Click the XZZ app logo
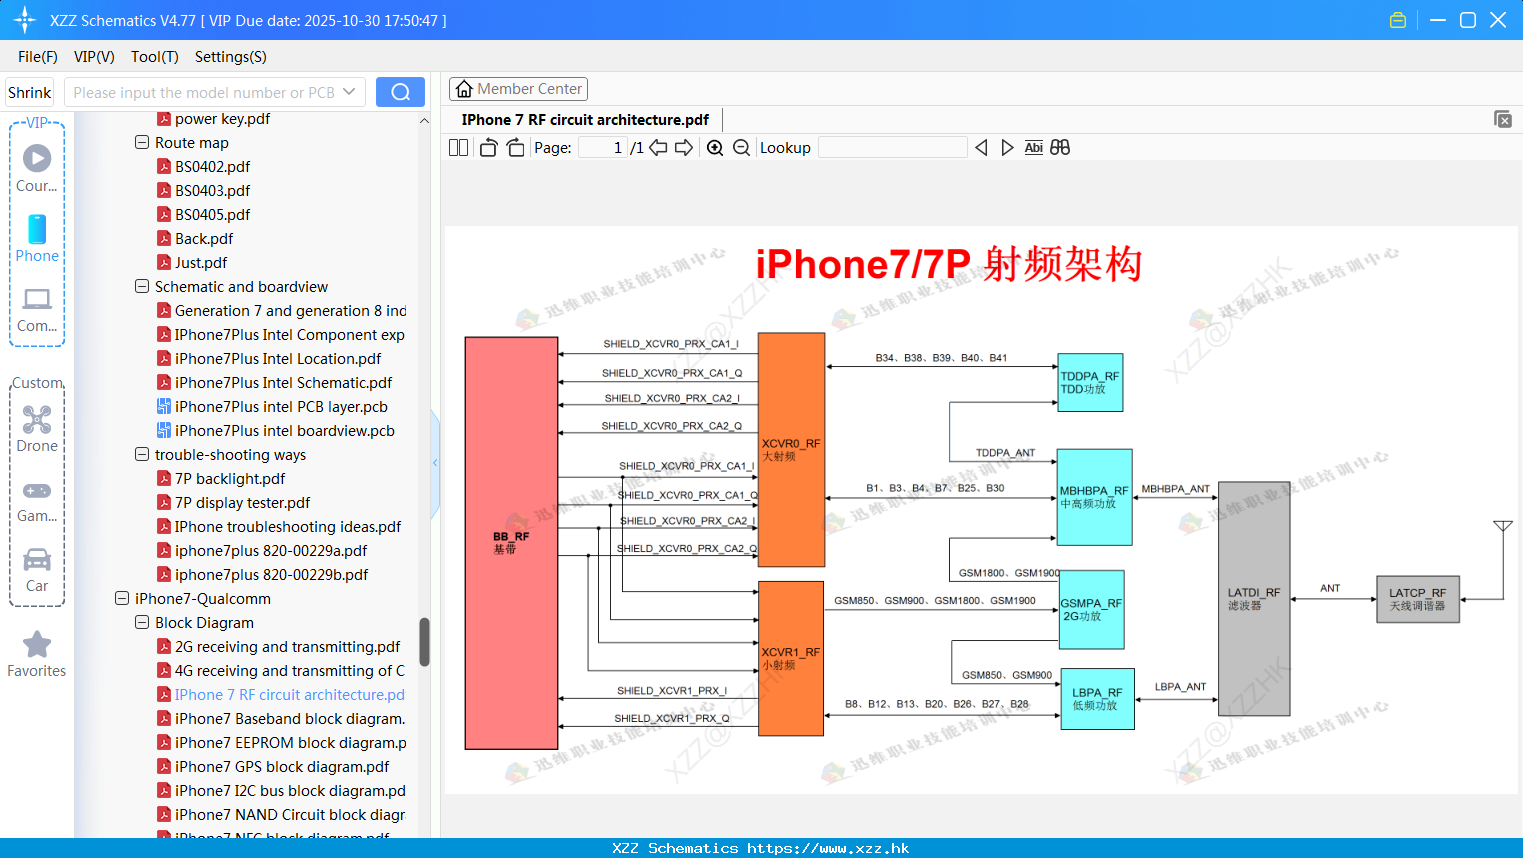 tap(25, 20)
